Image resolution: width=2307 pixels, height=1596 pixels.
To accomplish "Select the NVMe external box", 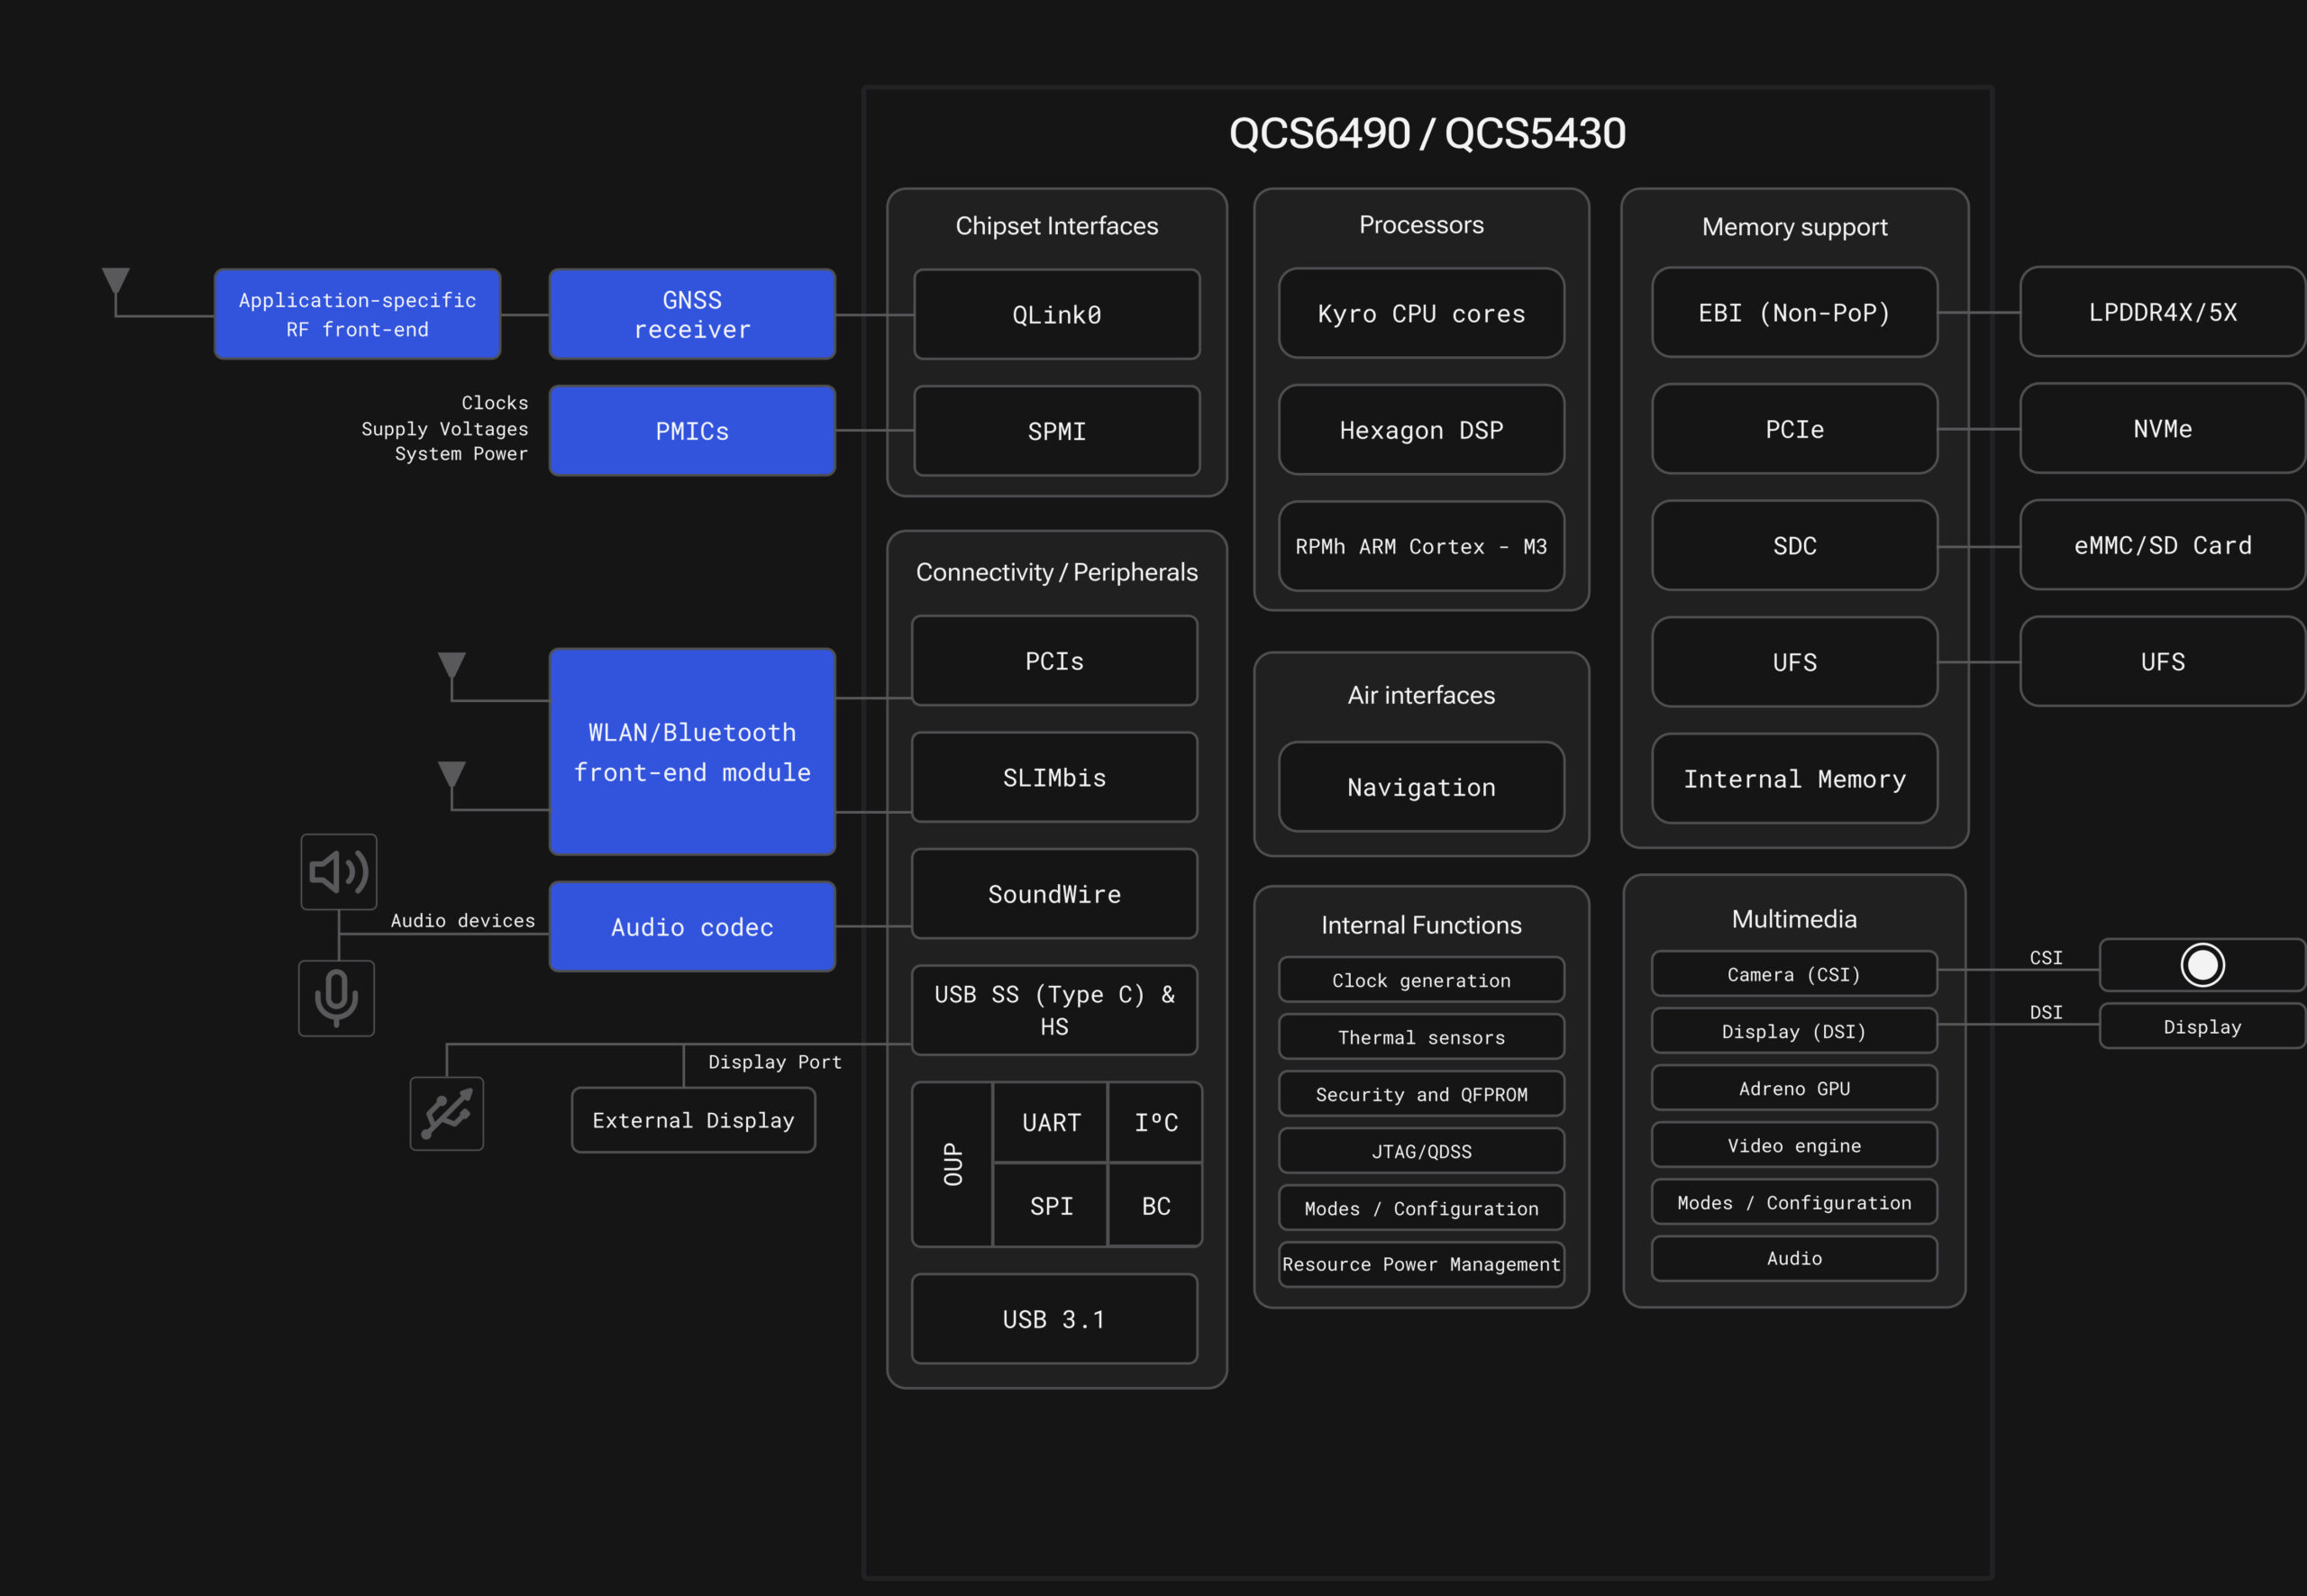I will point(2163,428).
